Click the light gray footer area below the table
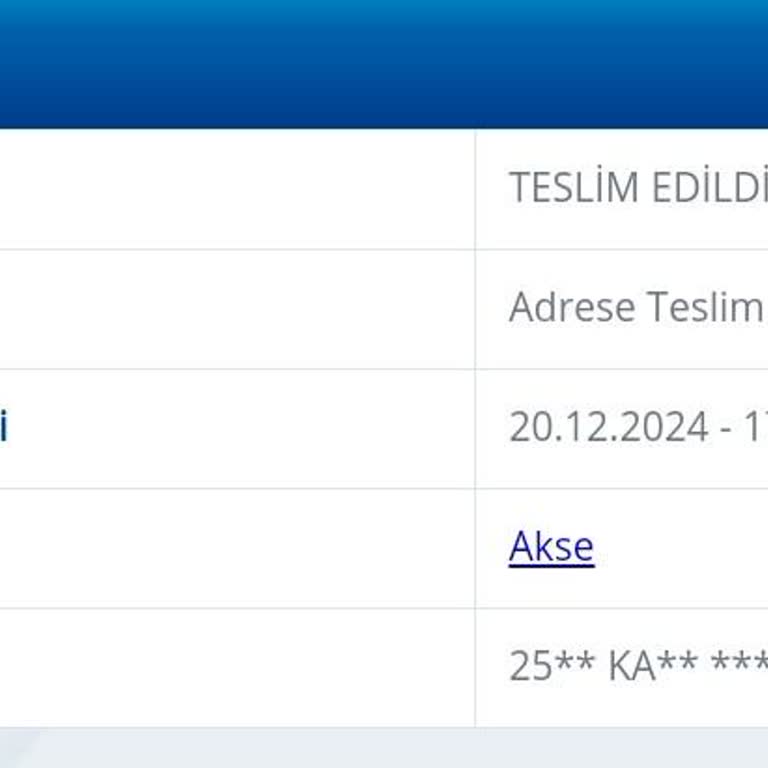768x768 pixels. pyautogui.click(x=384, y=748)
